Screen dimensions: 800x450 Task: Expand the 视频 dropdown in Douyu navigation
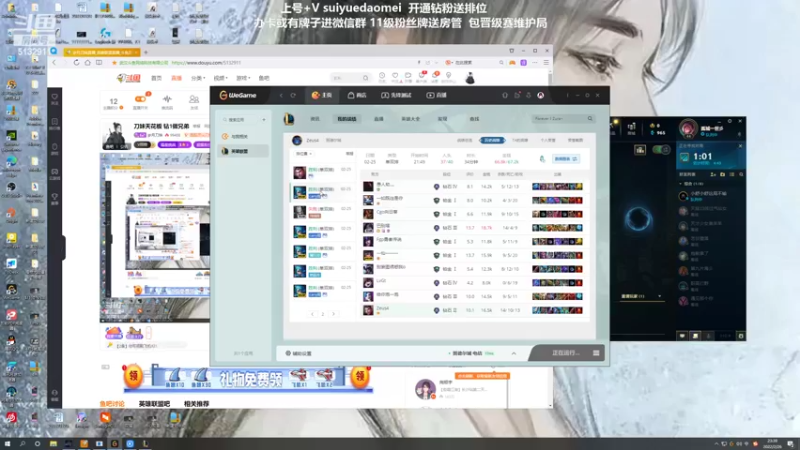click(220, 78)
